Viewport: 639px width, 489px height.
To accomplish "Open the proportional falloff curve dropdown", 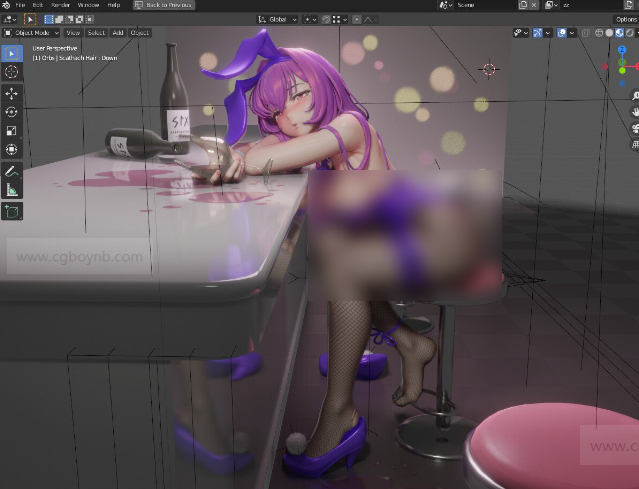I will [x=370, y=19].
